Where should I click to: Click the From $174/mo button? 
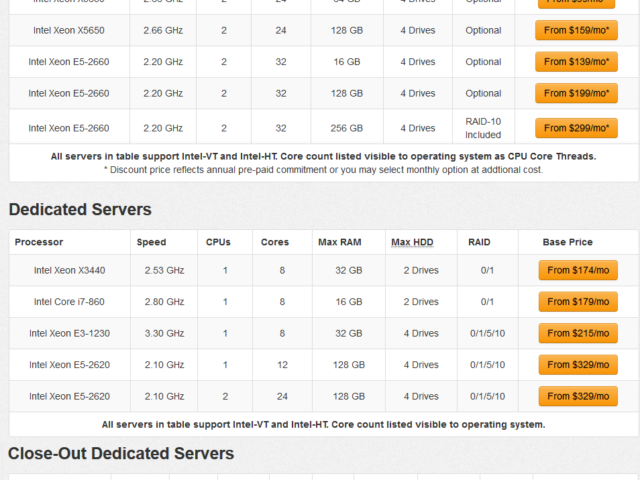[x=578, y=270]
